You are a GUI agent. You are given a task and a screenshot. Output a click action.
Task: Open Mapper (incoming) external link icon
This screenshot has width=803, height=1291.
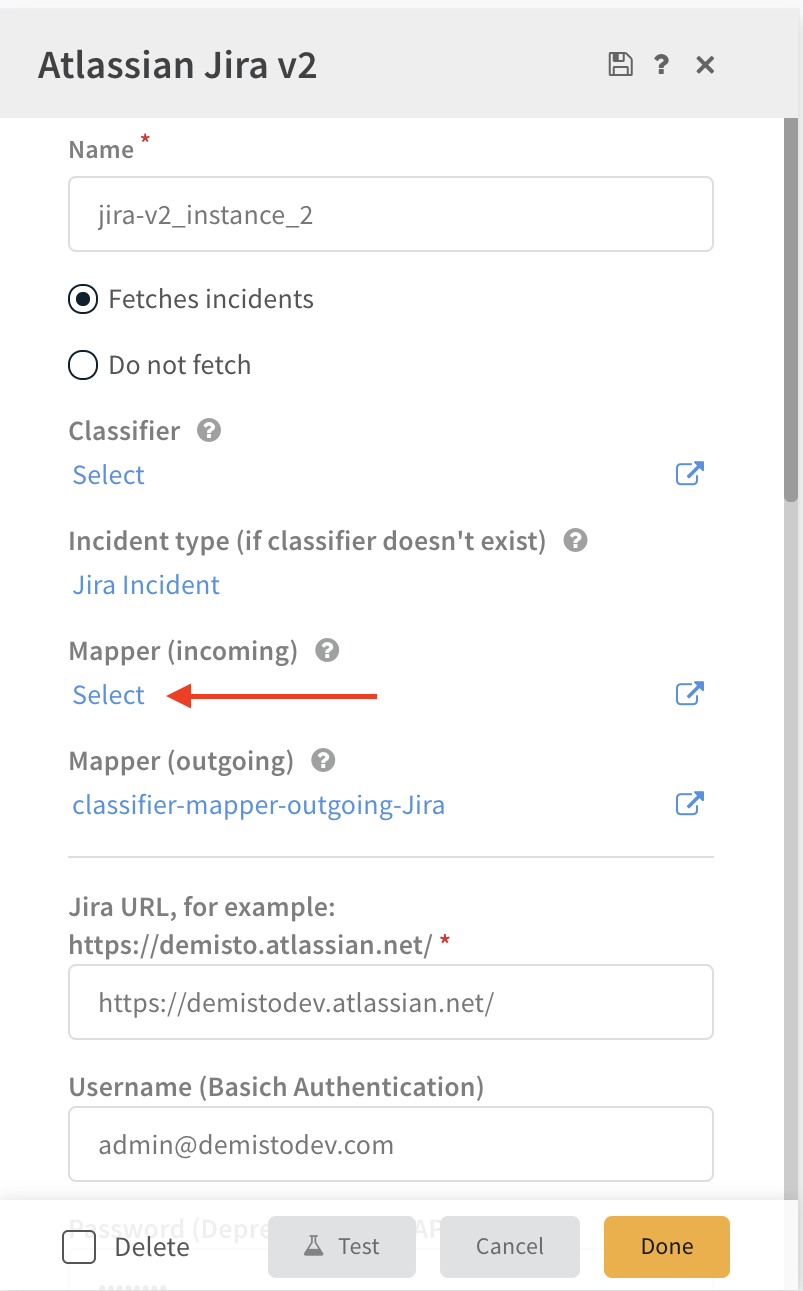pos(689,693)
